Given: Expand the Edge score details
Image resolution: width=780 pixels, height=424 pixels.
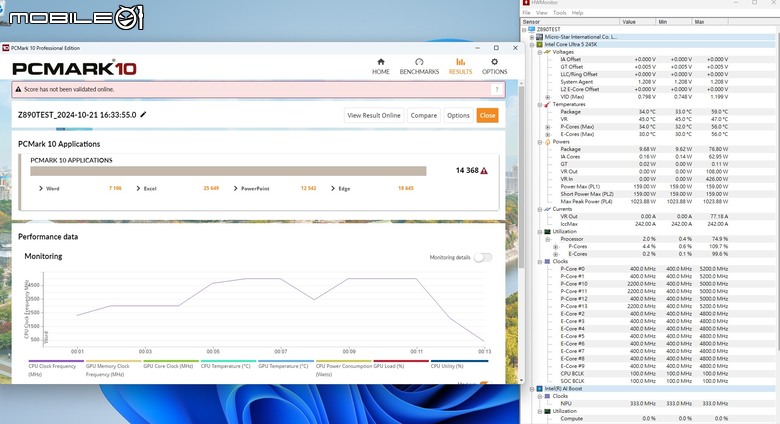Looking at the screenshot, I should (333, 189).
